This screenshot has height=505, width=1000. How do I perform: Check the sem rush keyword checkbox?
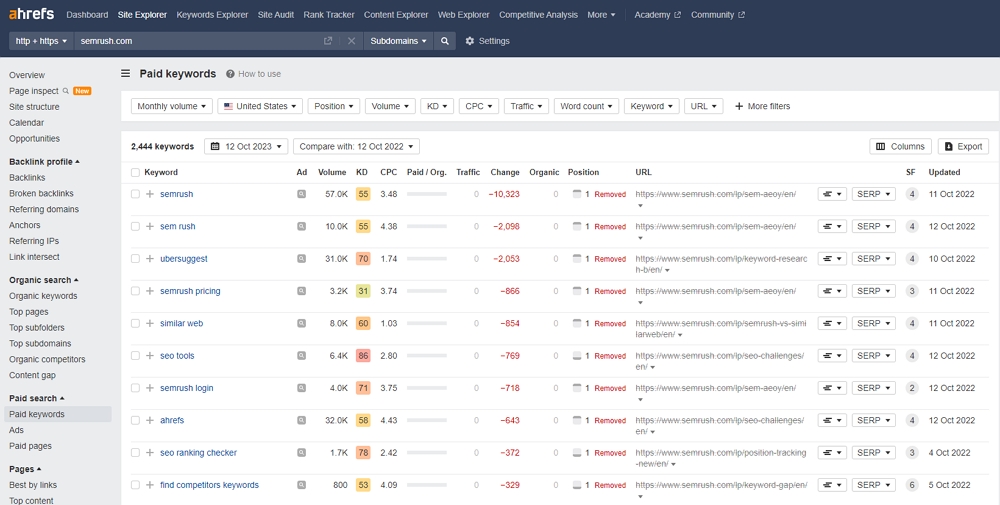point(135,226)
